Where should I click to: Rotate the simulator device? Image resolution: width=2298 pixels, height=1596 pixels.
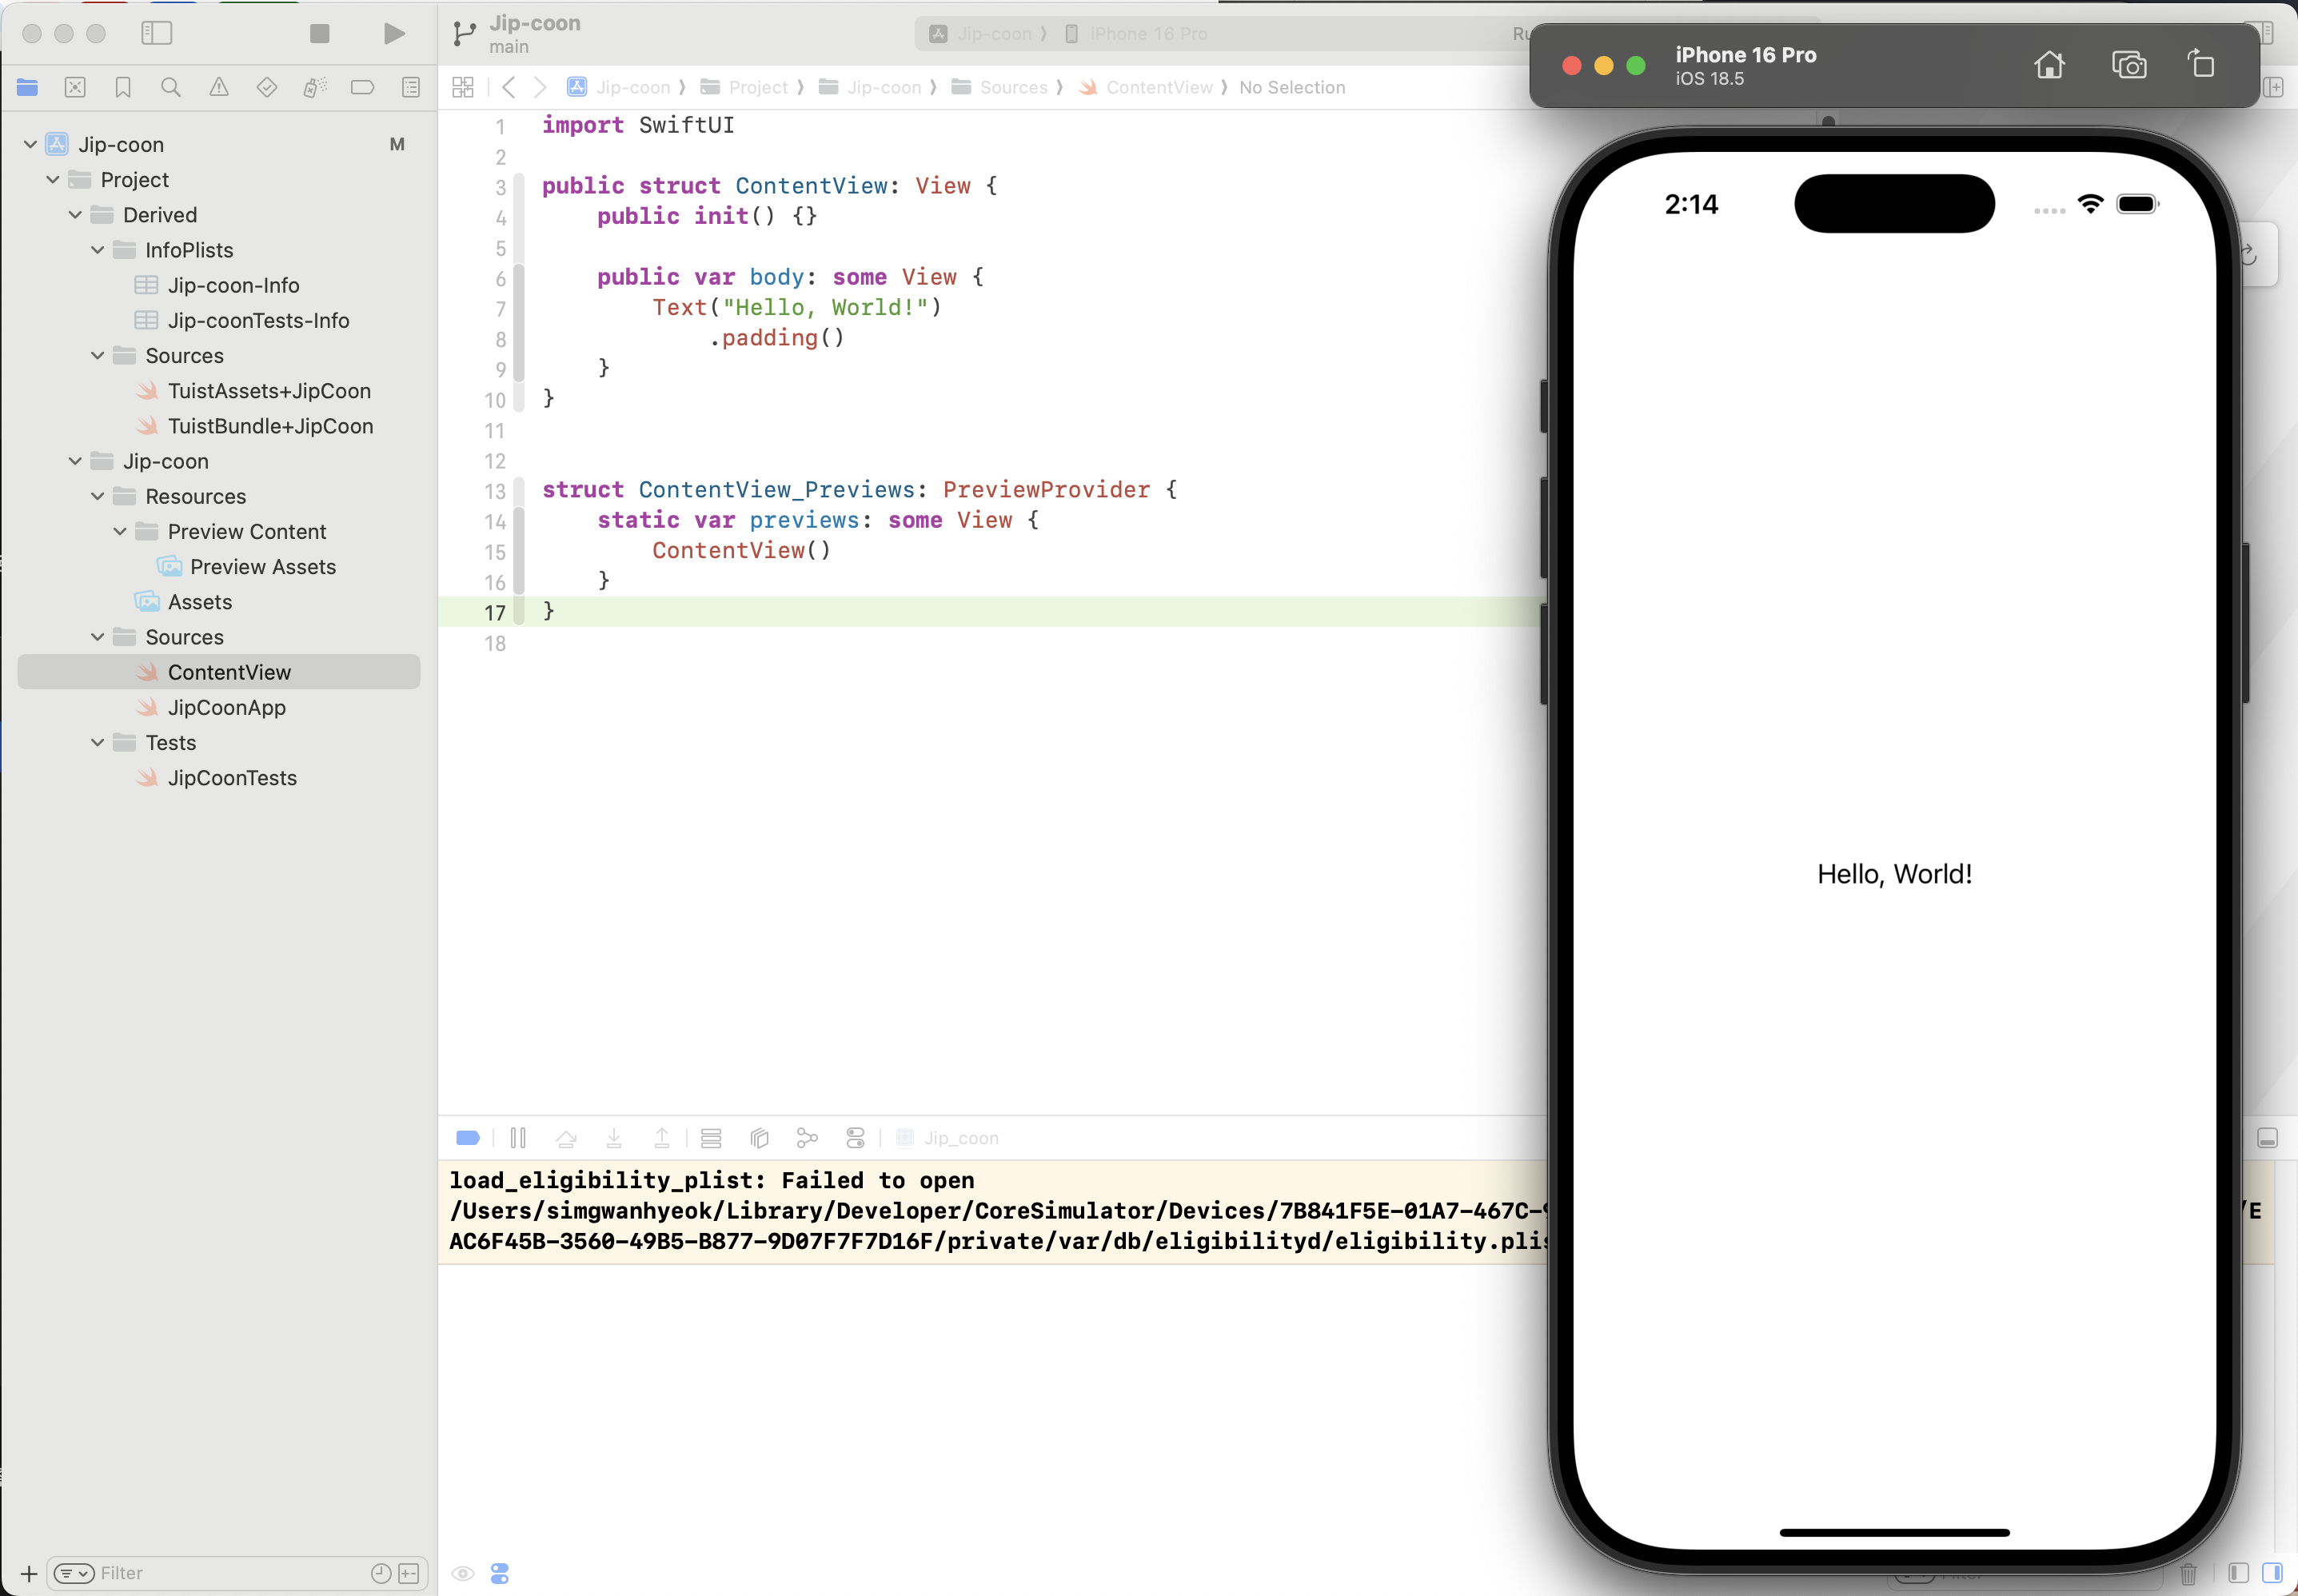[2200, 65]
